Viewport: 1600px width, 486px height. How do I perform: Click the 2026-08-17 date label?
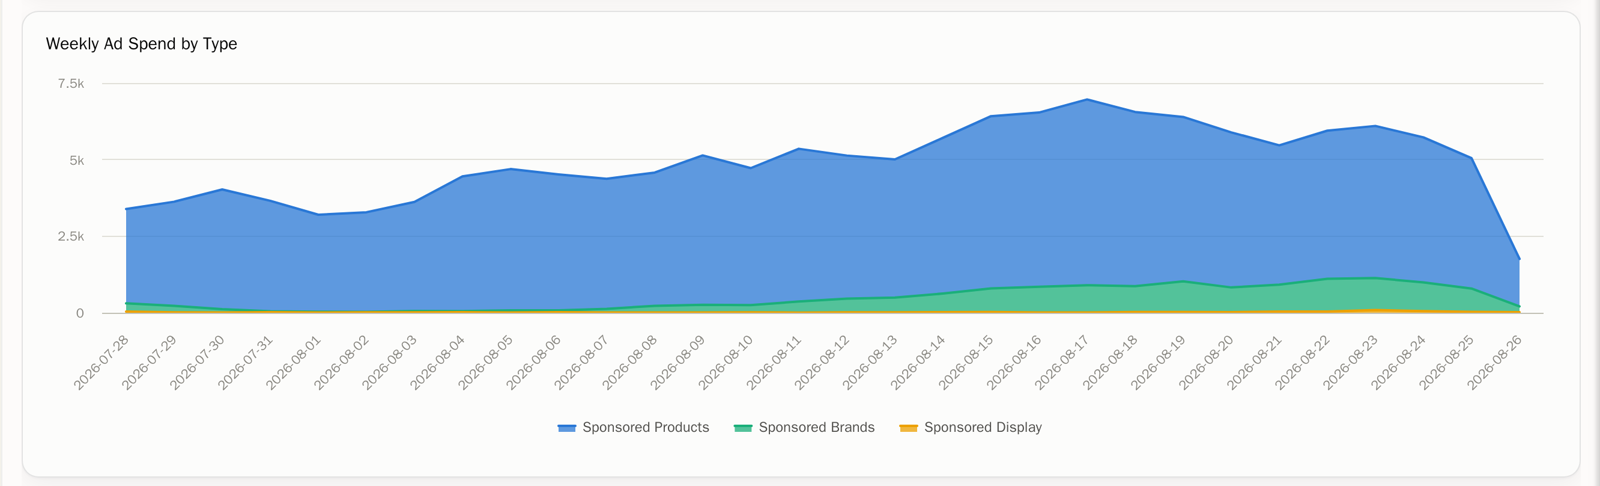[x=1061, y=362]
